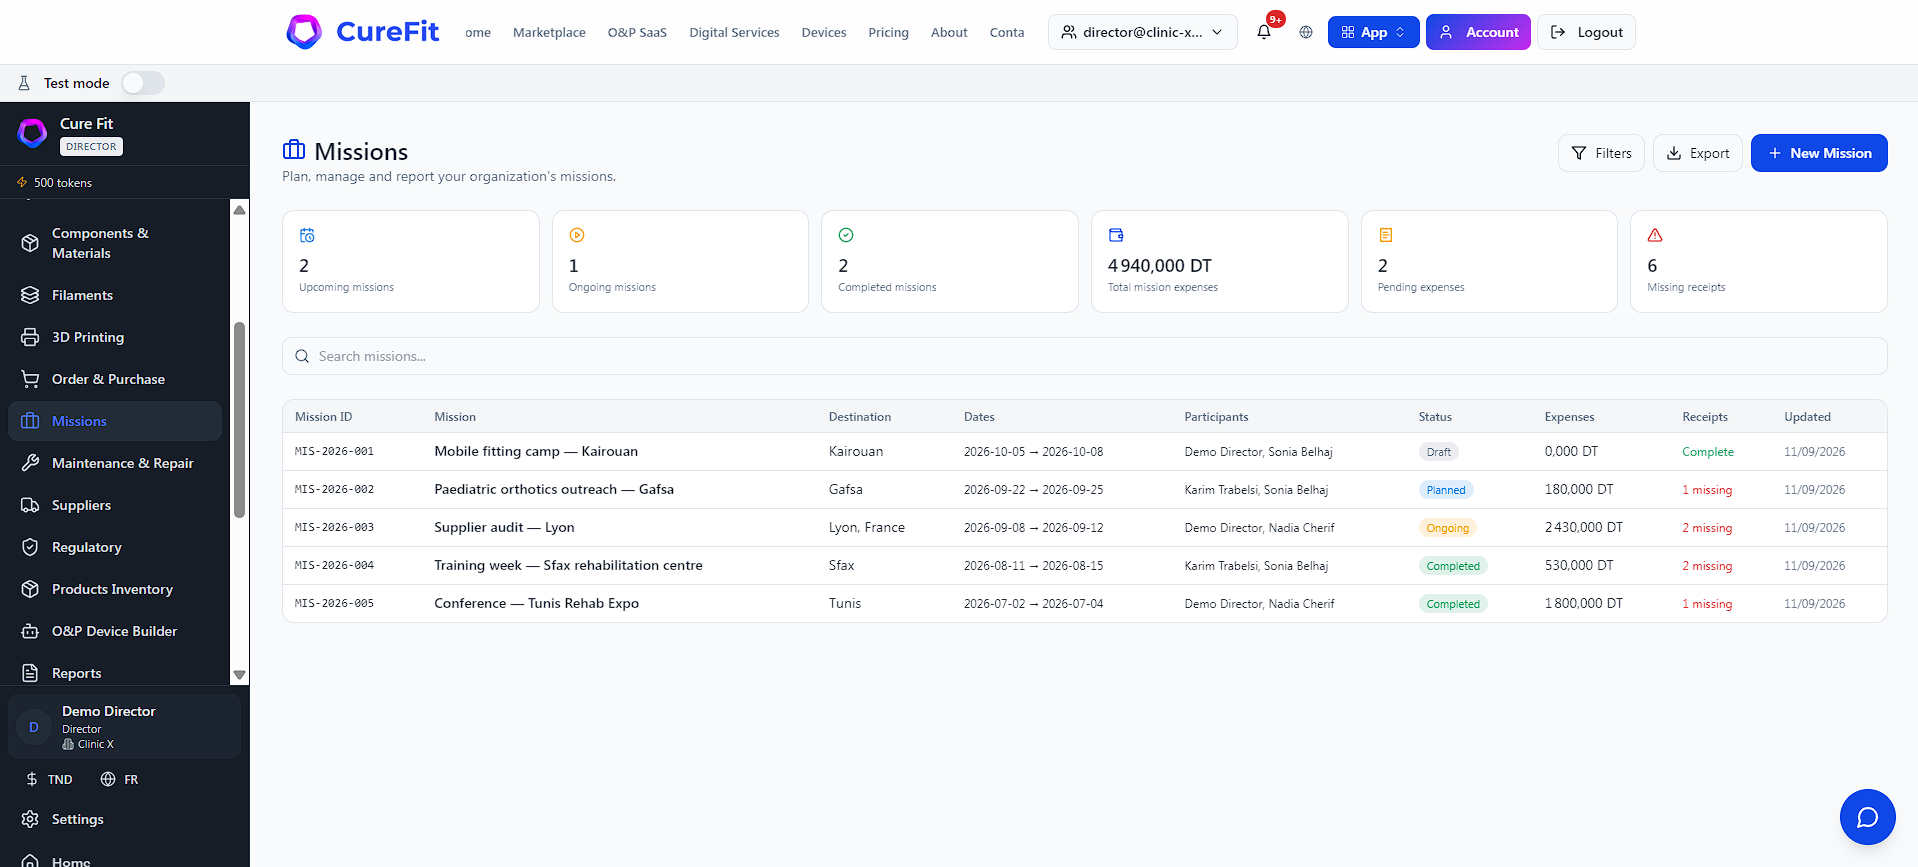Screen dimensions: 1918x867
Task: Expand the director@clinic-x account dropdown
Action: click(1142, 32)
